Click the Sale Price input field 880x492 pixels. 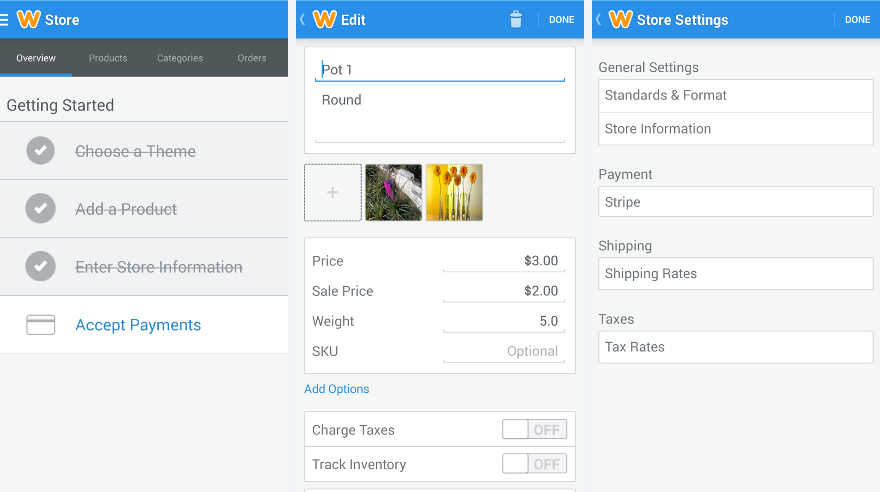click(x=503, y=291)
